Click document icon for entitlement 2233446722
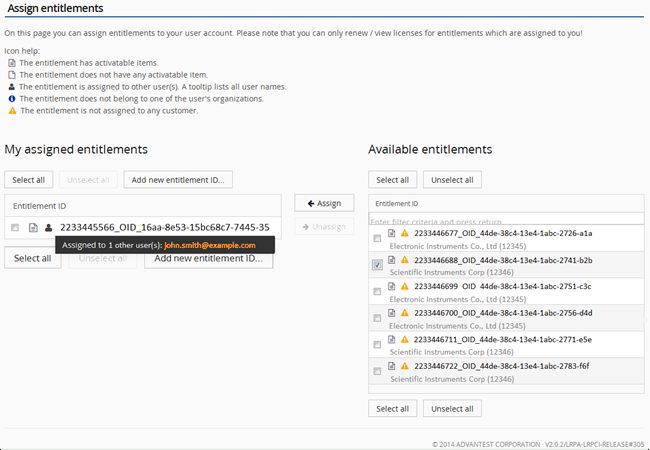The image size is (650, 450). pyautogui.click(x=392, y=366)
